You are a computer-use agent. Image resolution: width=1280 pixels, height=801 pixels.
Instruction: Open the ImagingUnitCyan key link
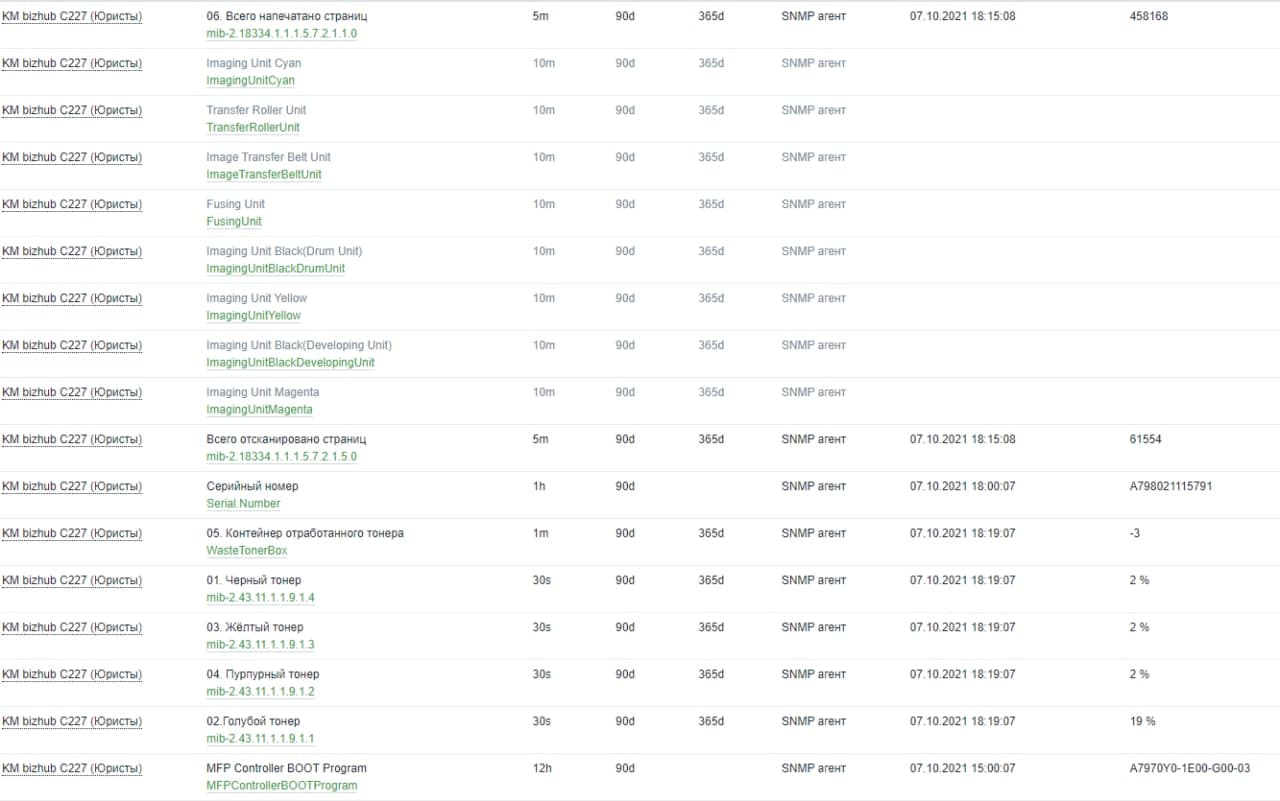click(250, 80)
